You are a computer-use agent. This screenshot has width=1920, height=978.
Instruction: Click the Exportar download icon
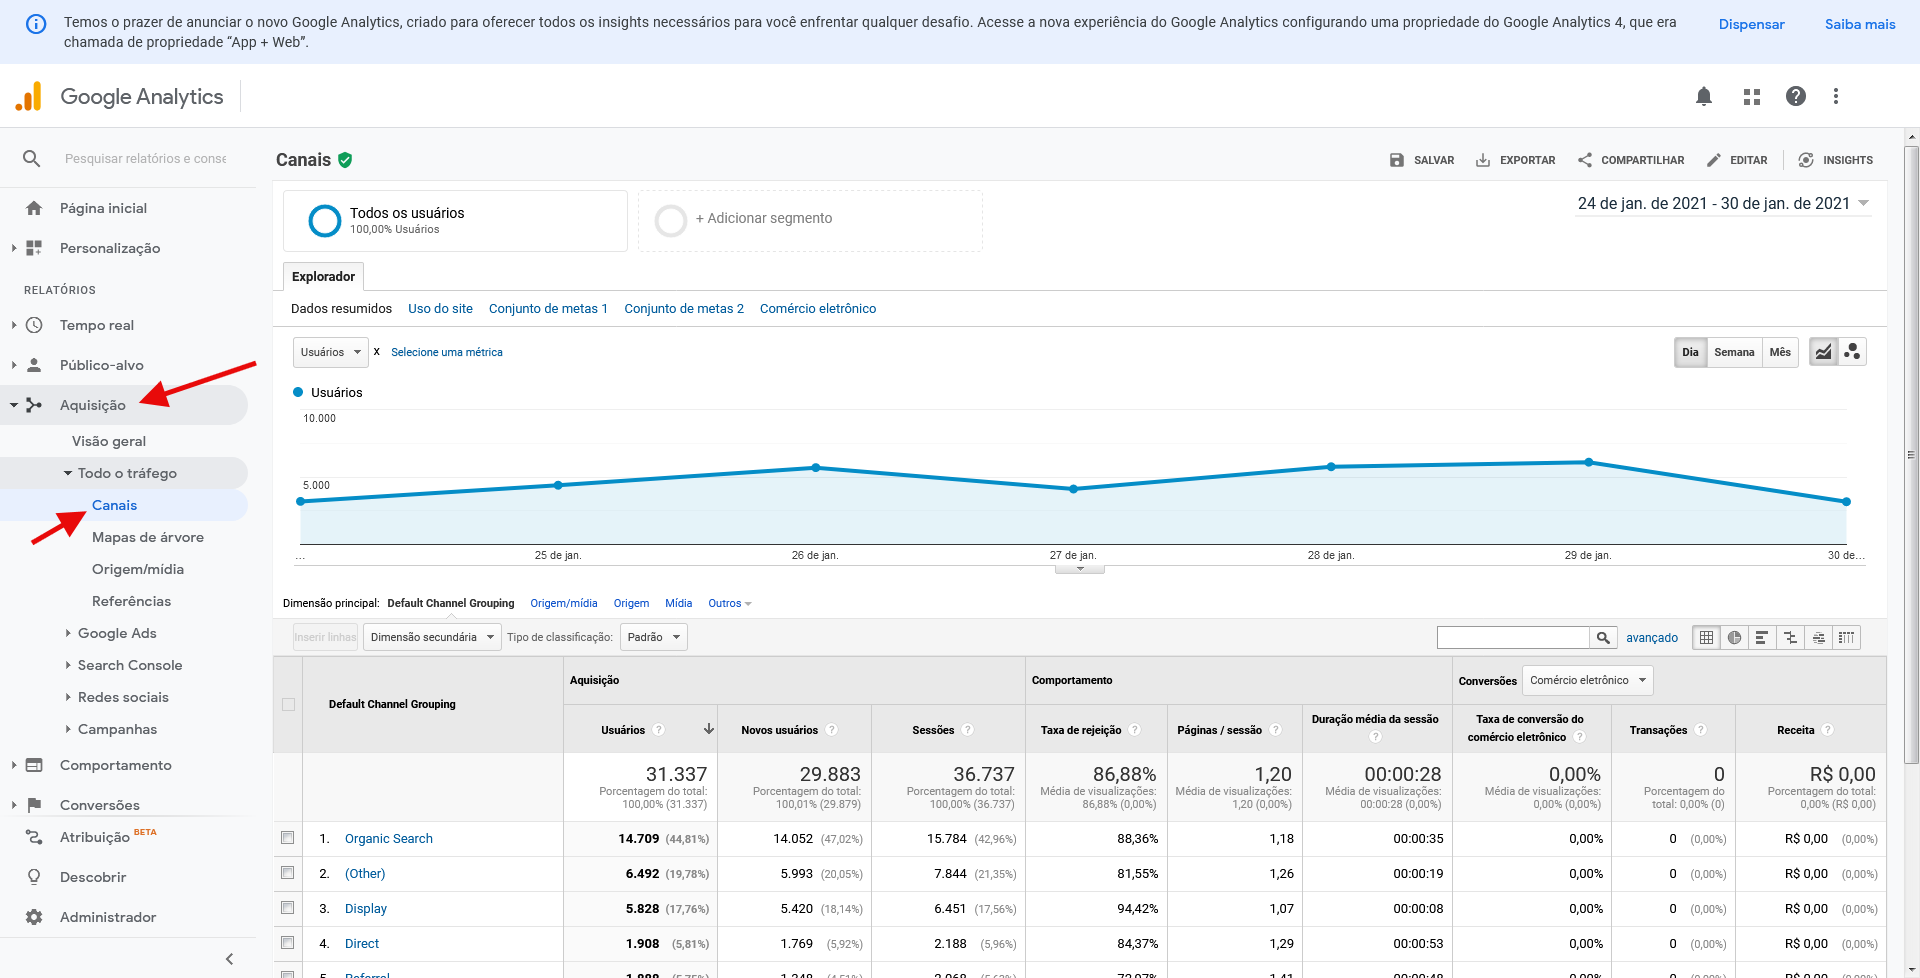1483,160
